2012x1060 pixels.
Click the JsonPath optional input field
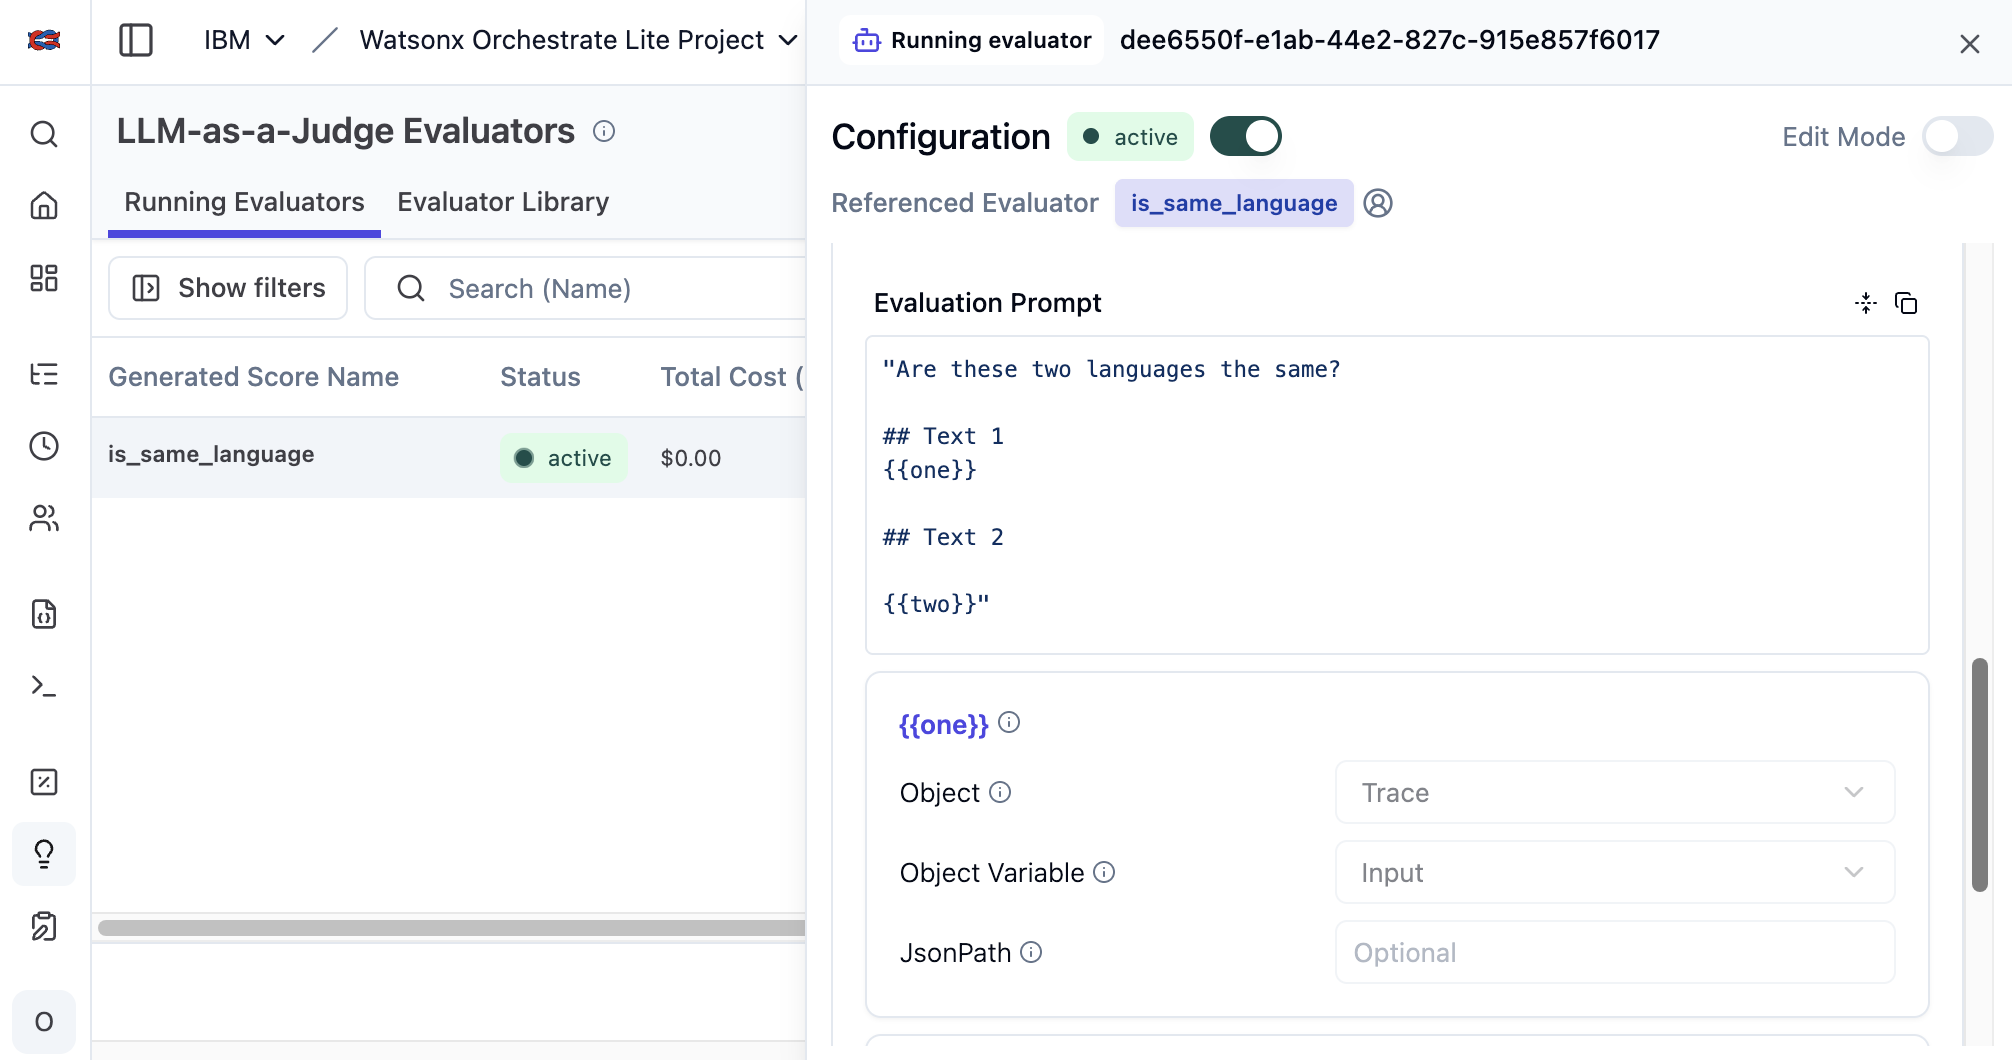[1614, 953]
